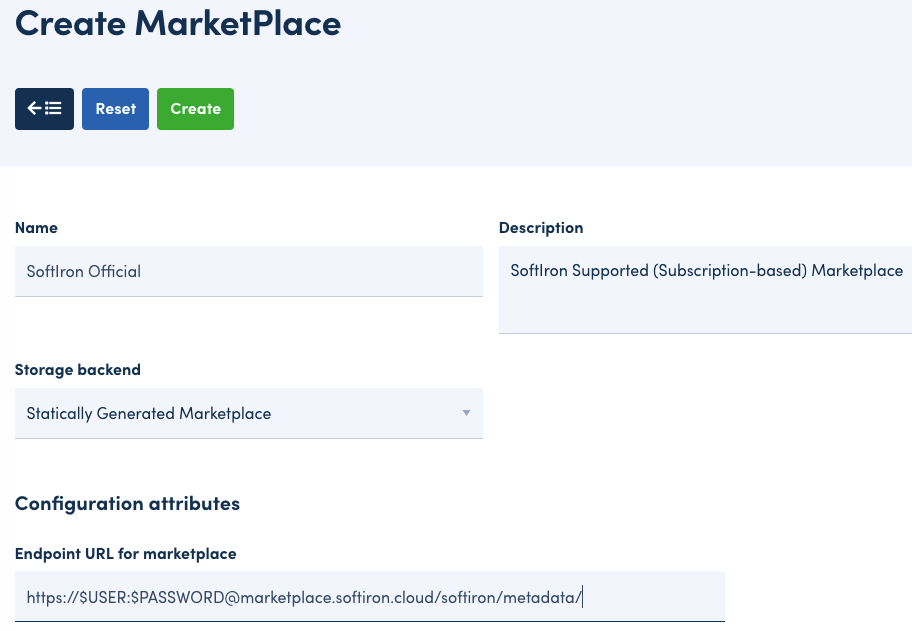912x631 pixels.
Task: Place cursor after metadata/ in endpoint URL
Action: click(x=582, y=598)
